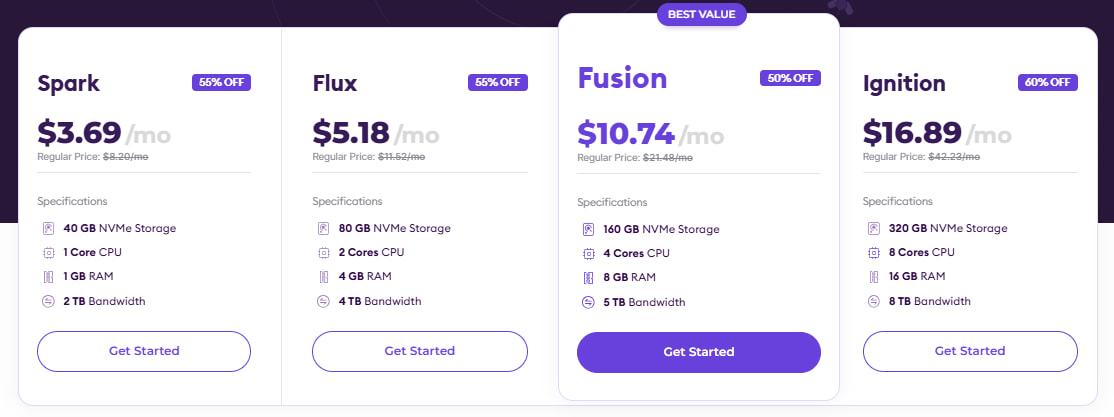
Task: Choose the Fusion plan's Get Started button
Action: (x=698, y=352)
